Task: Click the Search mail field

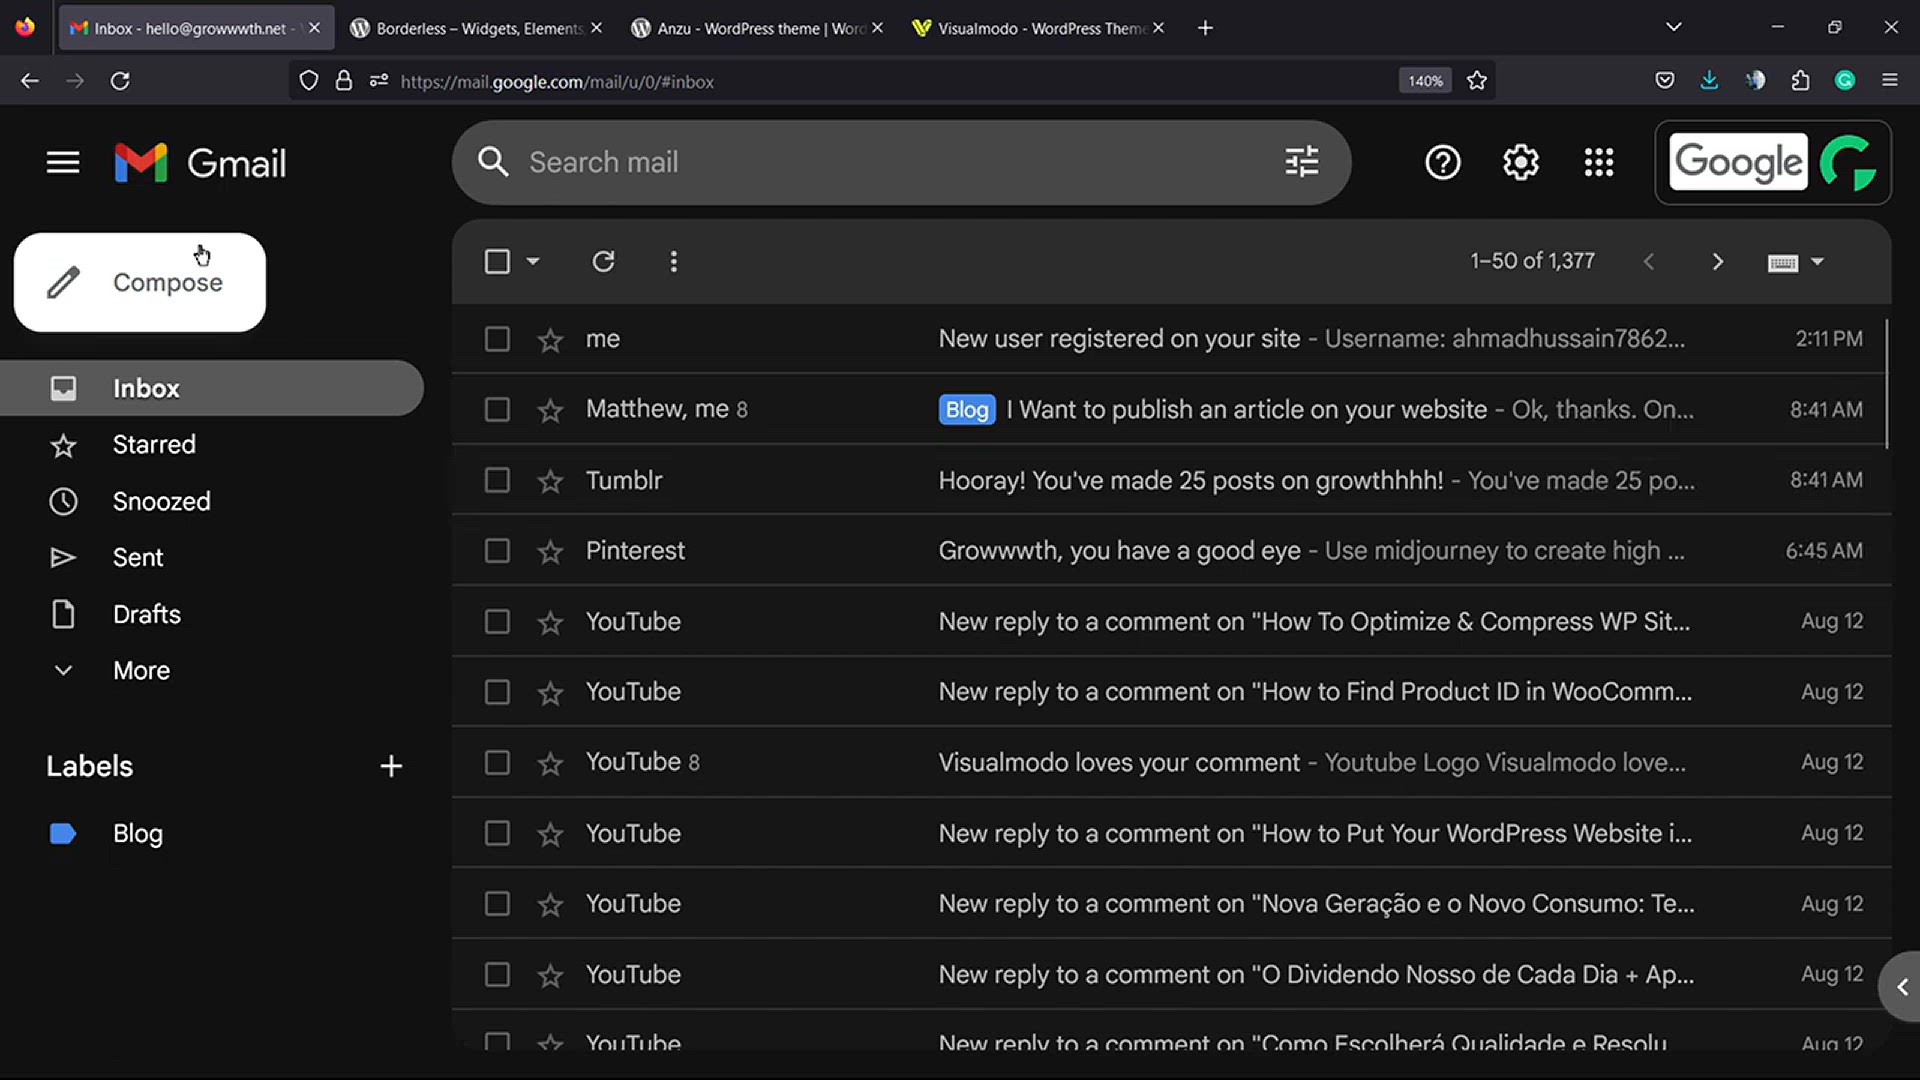Action: coord(900,162)
